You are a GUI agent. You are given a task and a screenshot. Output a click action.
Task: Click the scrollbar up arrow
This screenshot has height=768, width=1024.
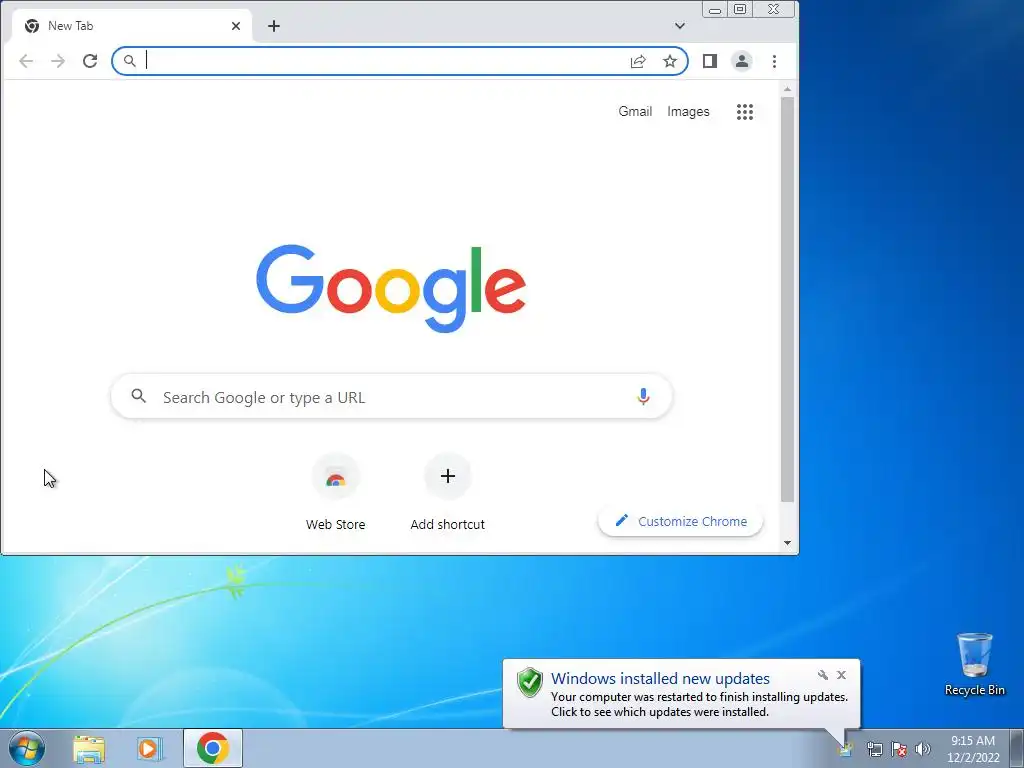point(788,89)
